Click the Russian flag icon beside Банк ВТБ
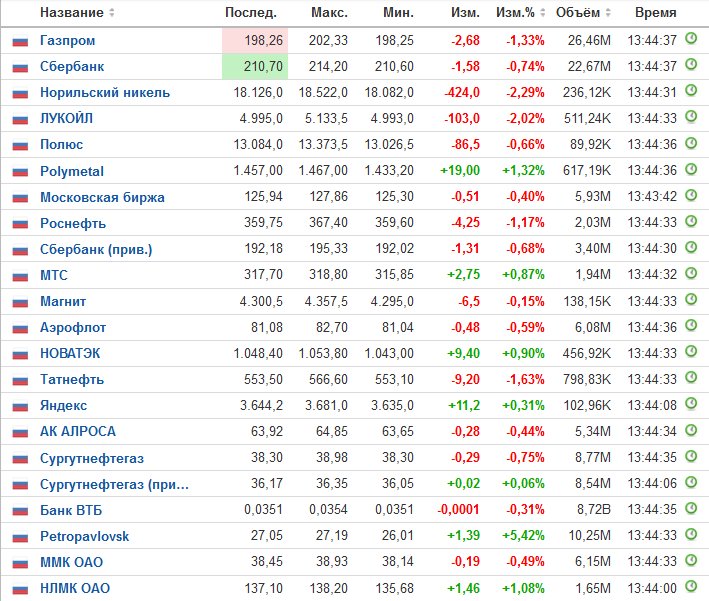 coord(20,511)
